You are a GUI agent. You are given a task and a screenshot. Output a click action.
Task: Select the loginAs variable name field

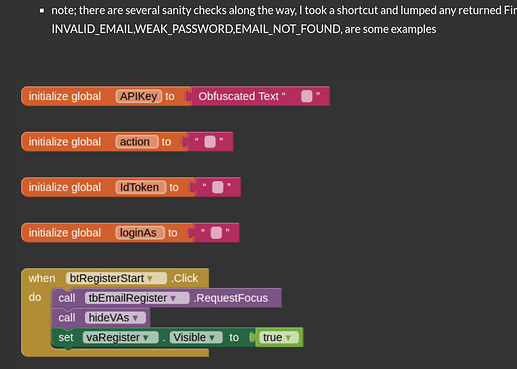(x=140, y=232)
